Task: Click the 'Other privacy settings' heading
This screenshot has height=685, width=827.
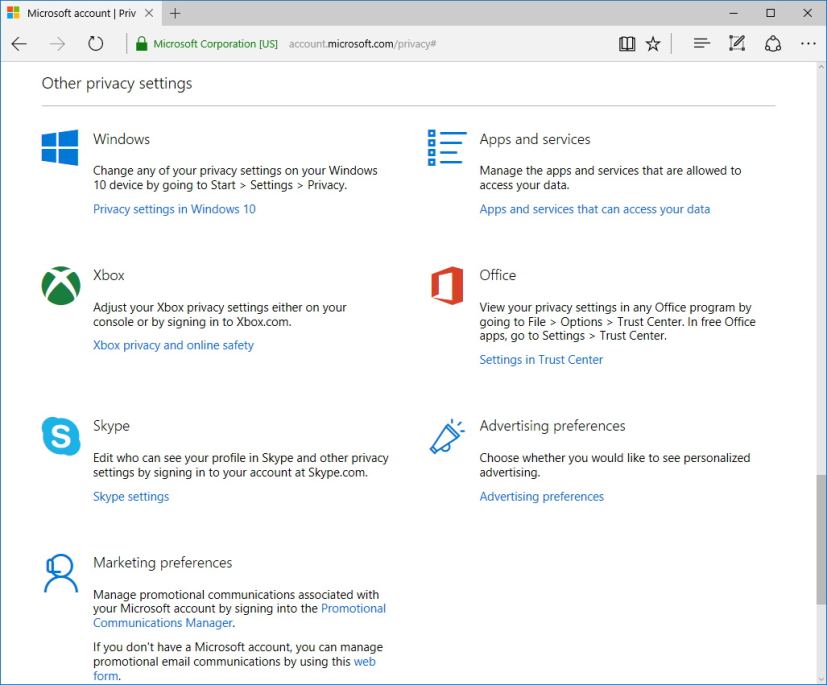Action: (x=117, y=83)
